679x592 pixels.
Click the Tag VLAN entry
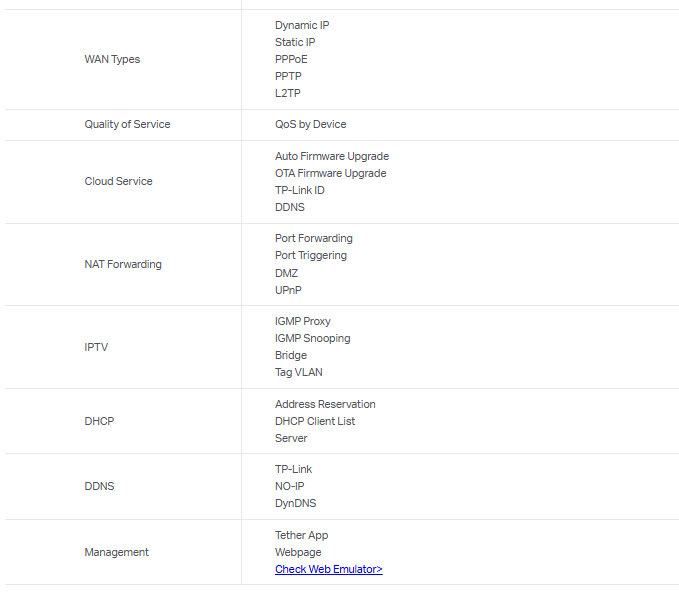[298, 372]
